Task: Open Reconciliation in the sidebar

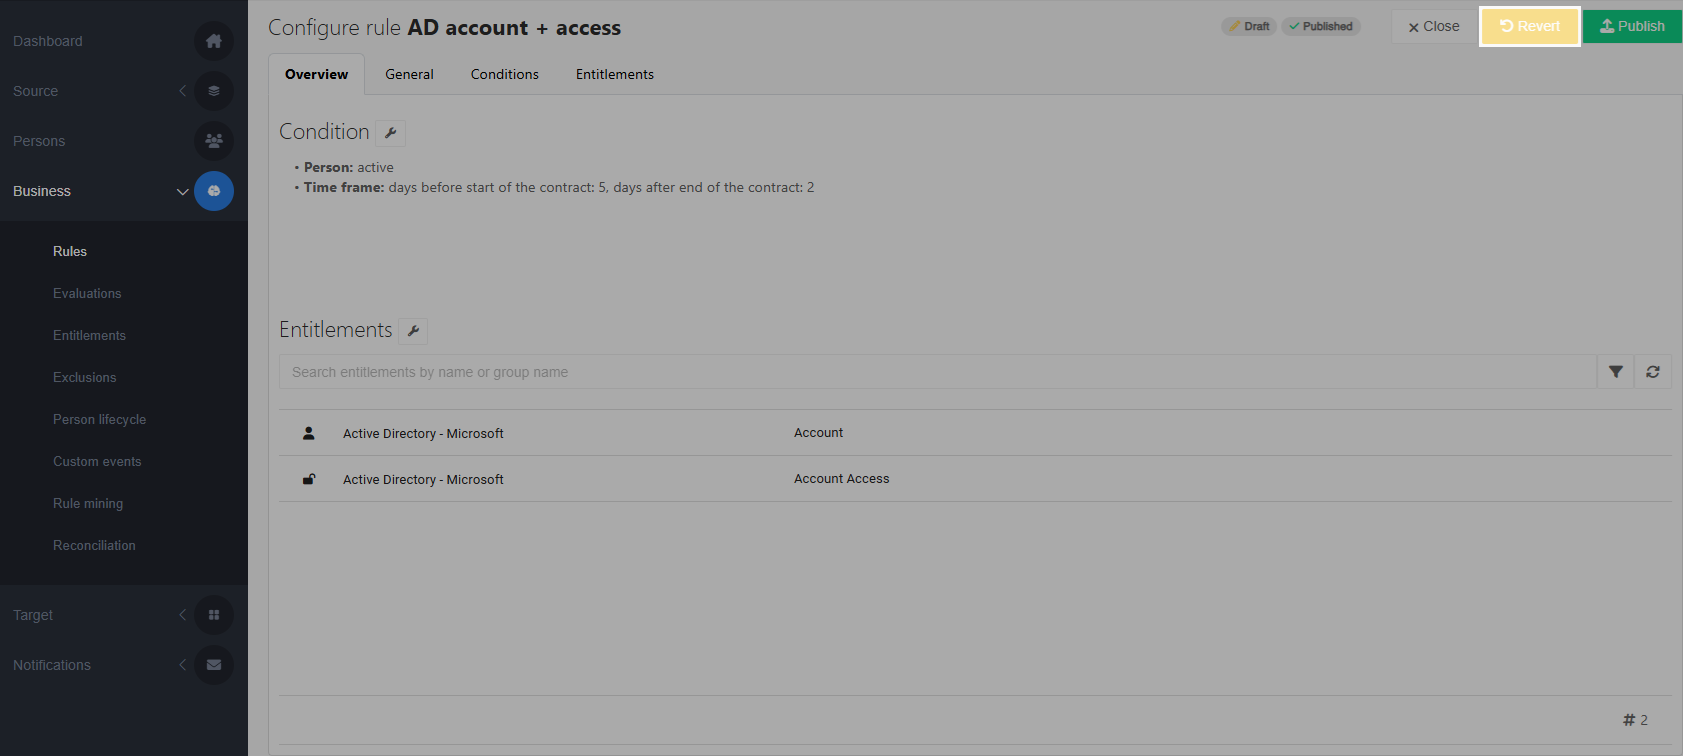Action: [x=94, y=545]
